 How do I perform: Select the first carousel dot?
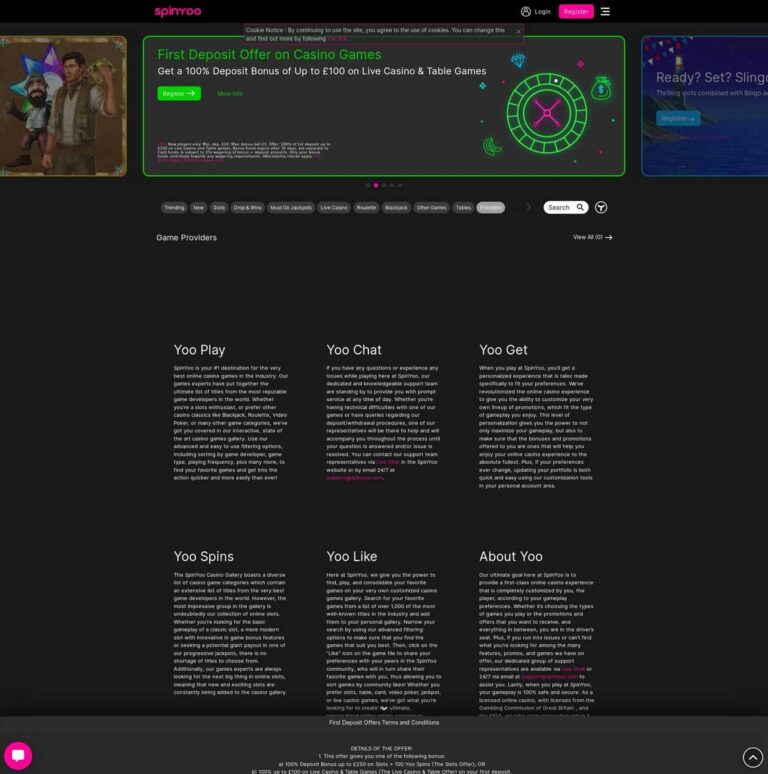368,185
